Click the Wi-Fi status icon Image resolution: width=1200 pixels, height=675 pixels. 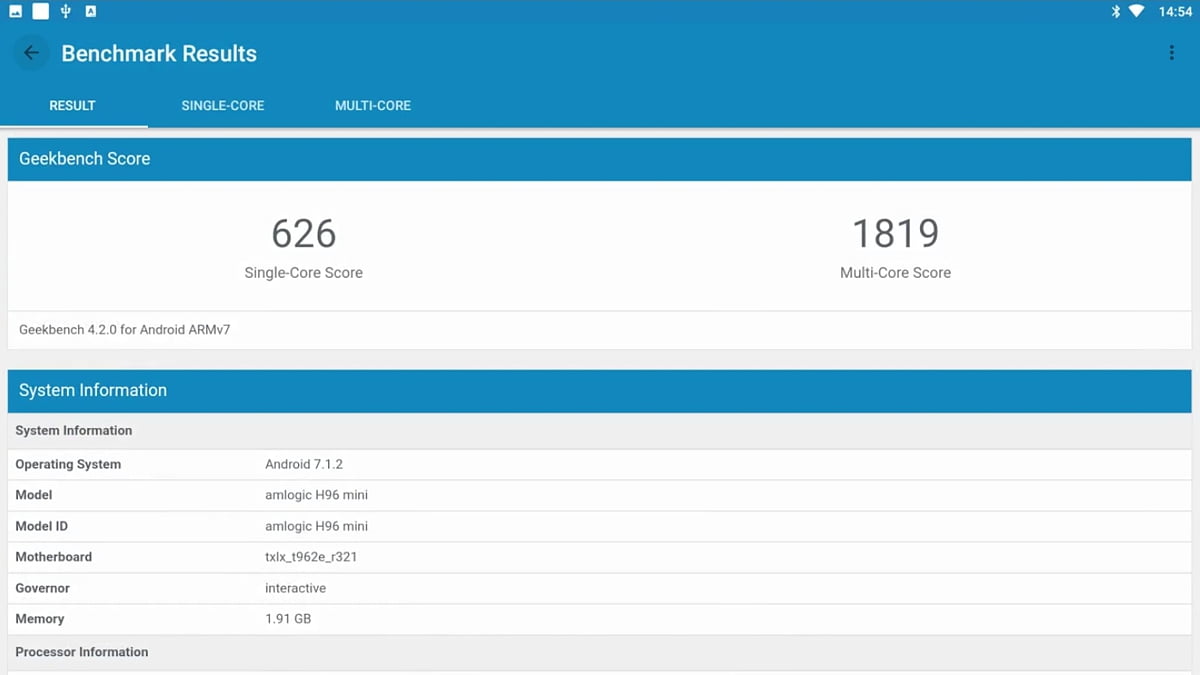1140,12
